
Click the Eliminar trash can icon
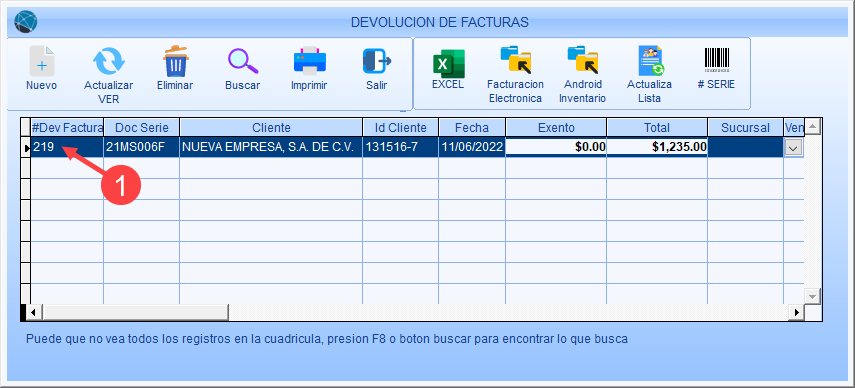[176, 61]
